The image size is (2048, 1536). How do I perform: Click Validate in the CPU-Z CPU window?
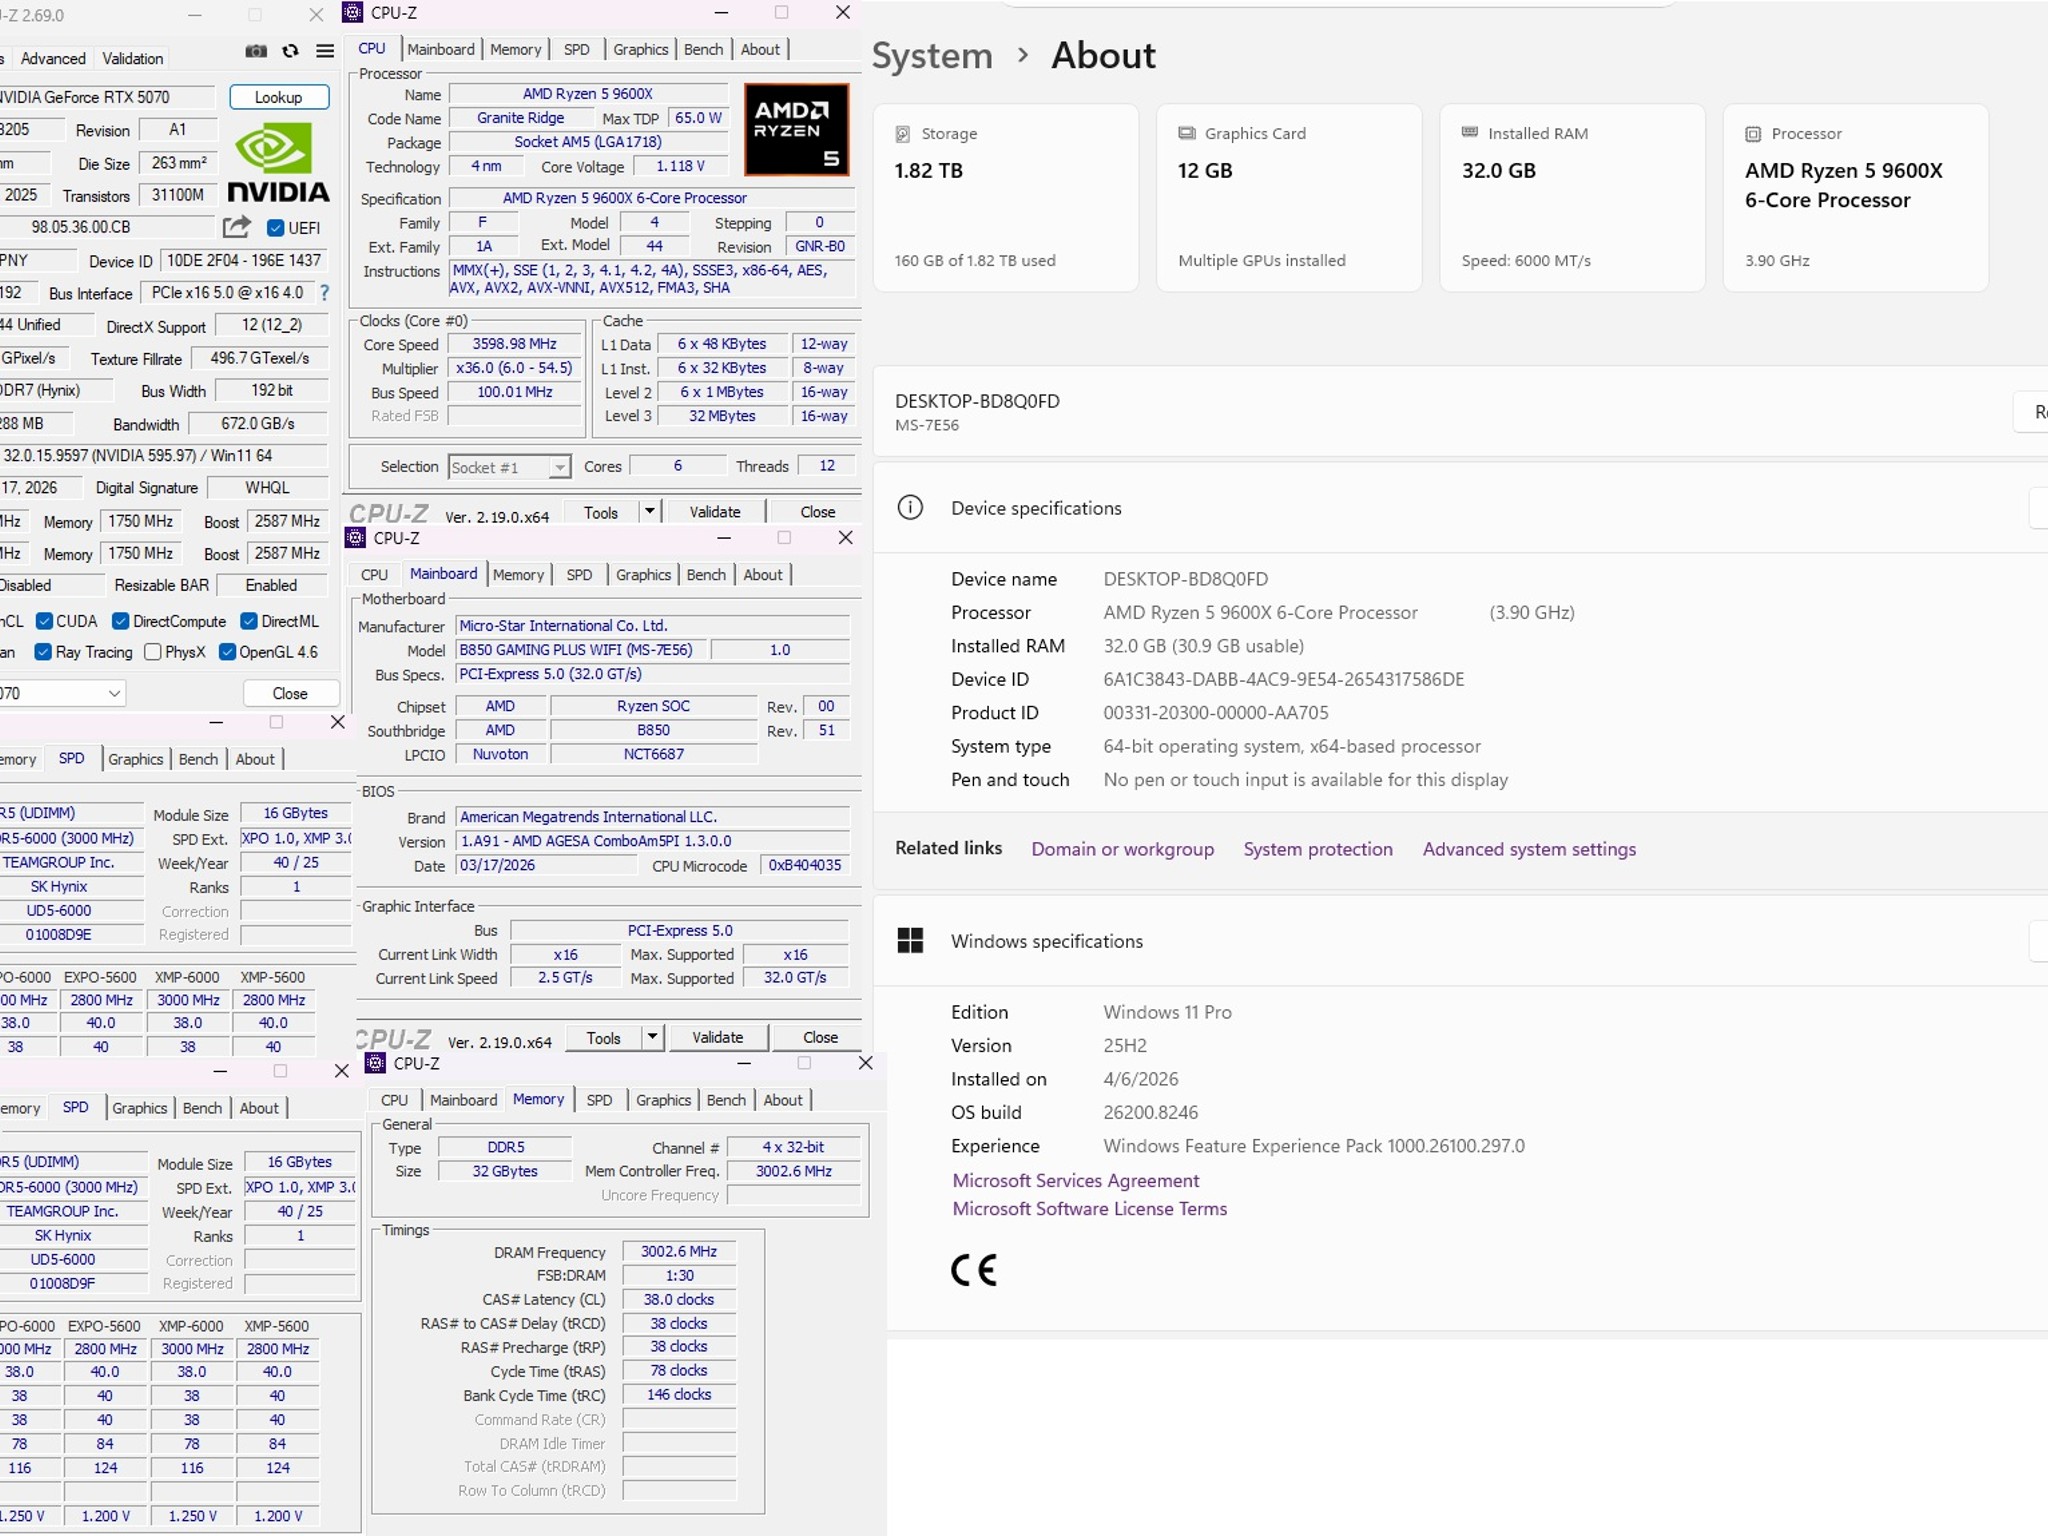pos(715,511)
